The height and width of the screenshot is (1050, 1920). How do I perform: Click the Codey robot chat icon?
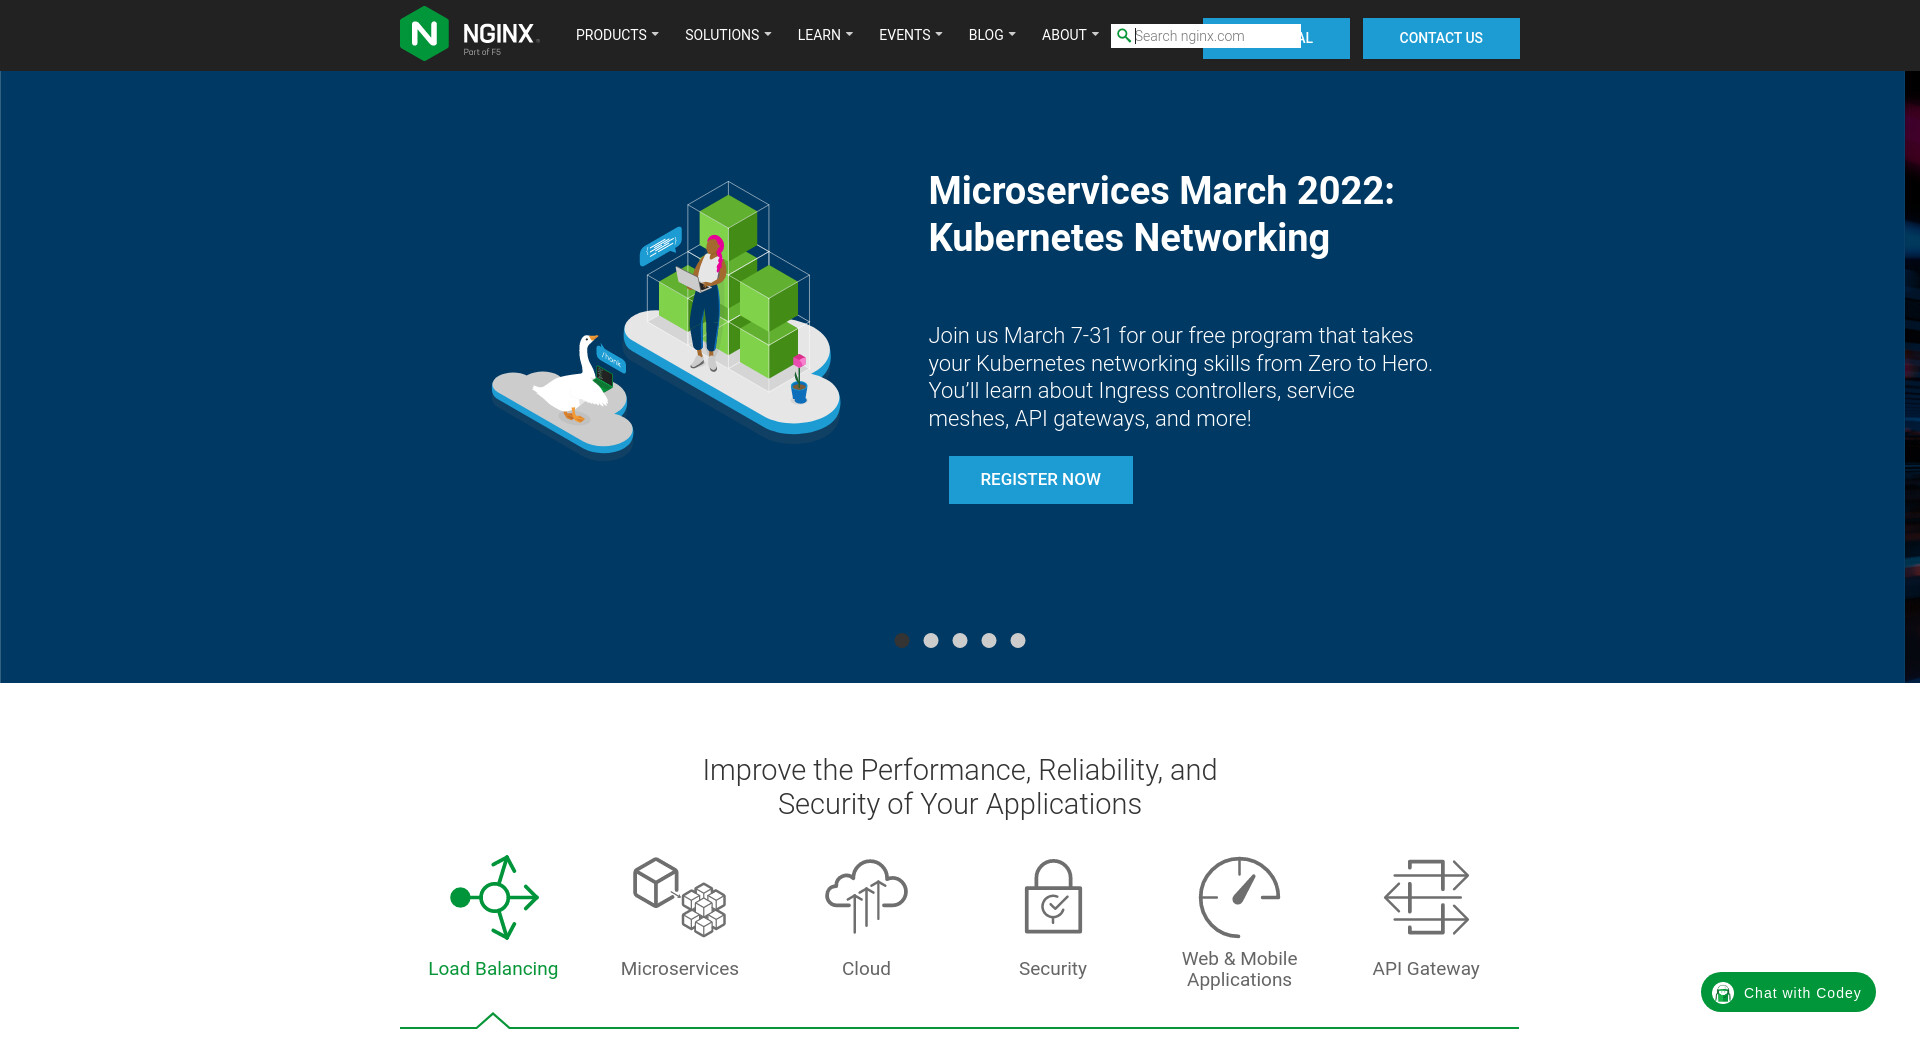pyautogui.click(x=1723, y=993)
